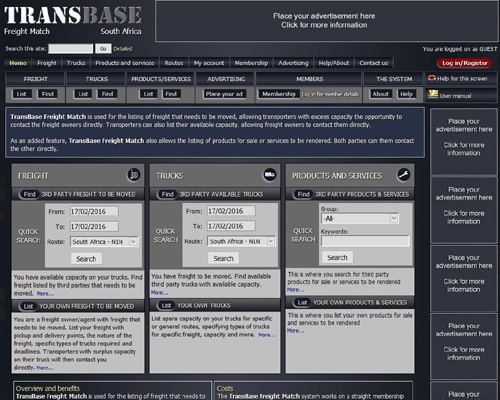Open the My account menu item

[209, 63]
